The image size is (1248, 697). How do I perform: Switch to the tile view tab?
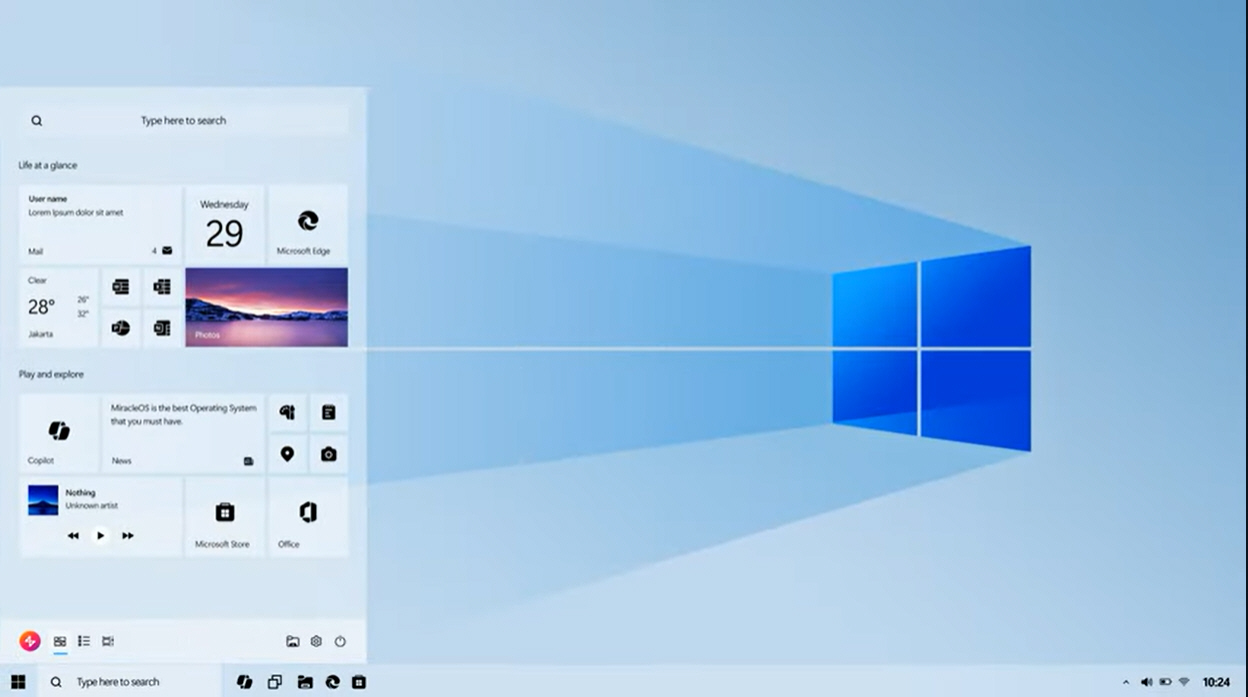pyautogui.click(x=61, y=641)
